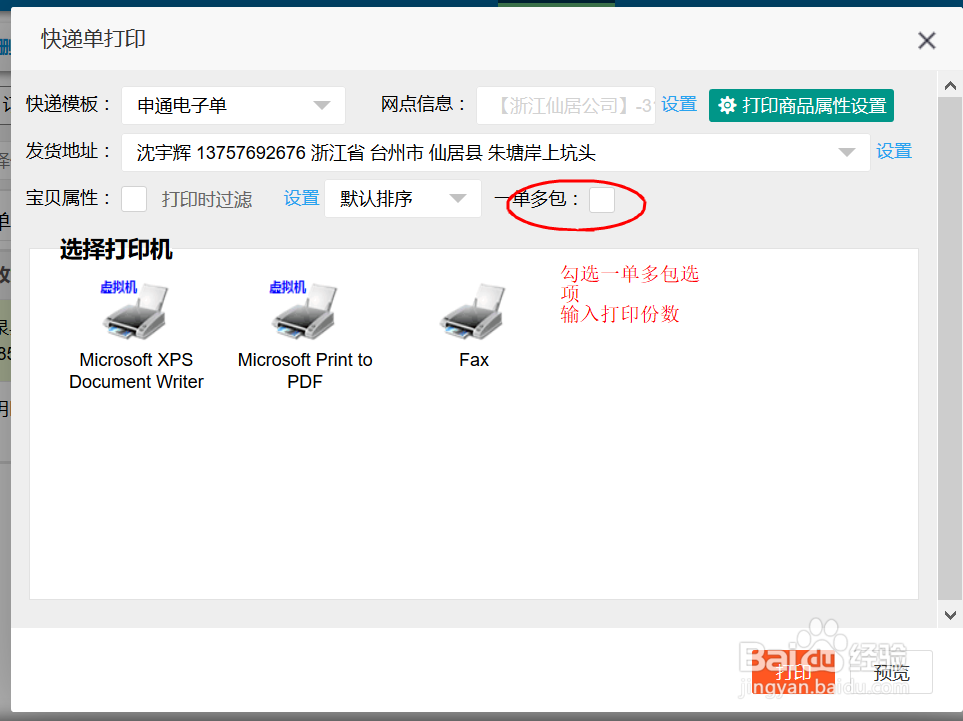Click the scrollbar down arrow
The image size is (963, 721).
click(x=950, y=615)
